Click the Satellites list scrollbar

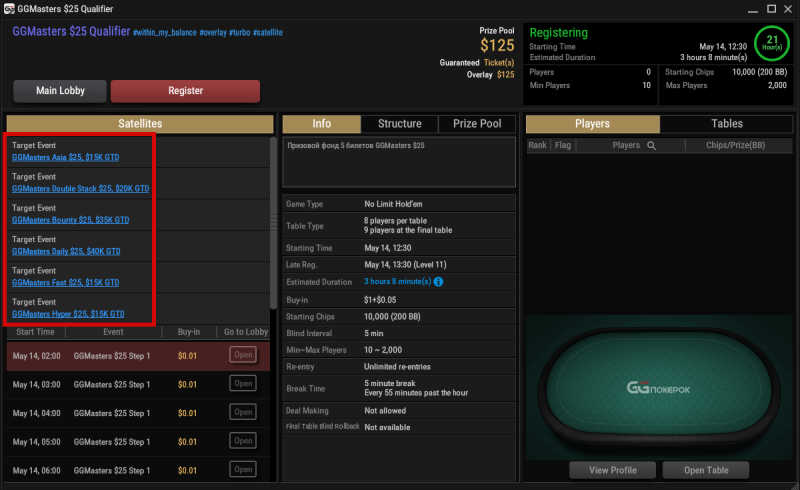(x=273, y=223)
